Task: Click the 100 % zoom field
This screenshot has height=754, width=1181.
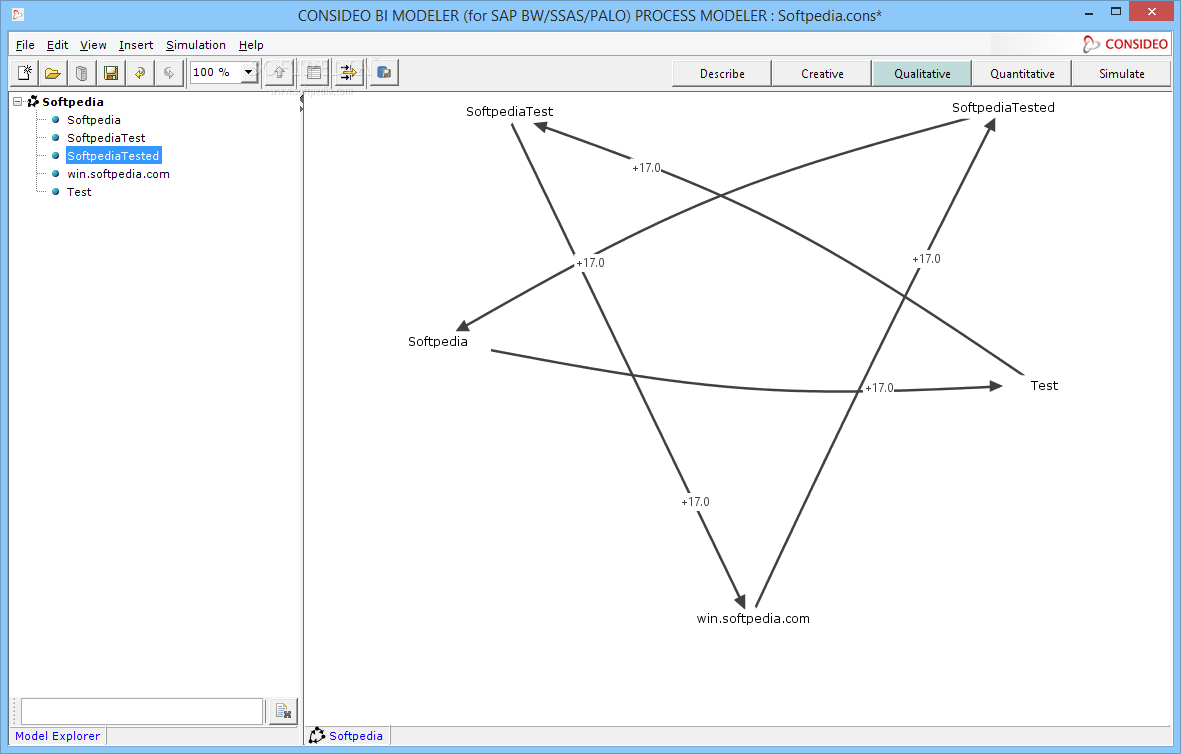Action: coord(215,72)
